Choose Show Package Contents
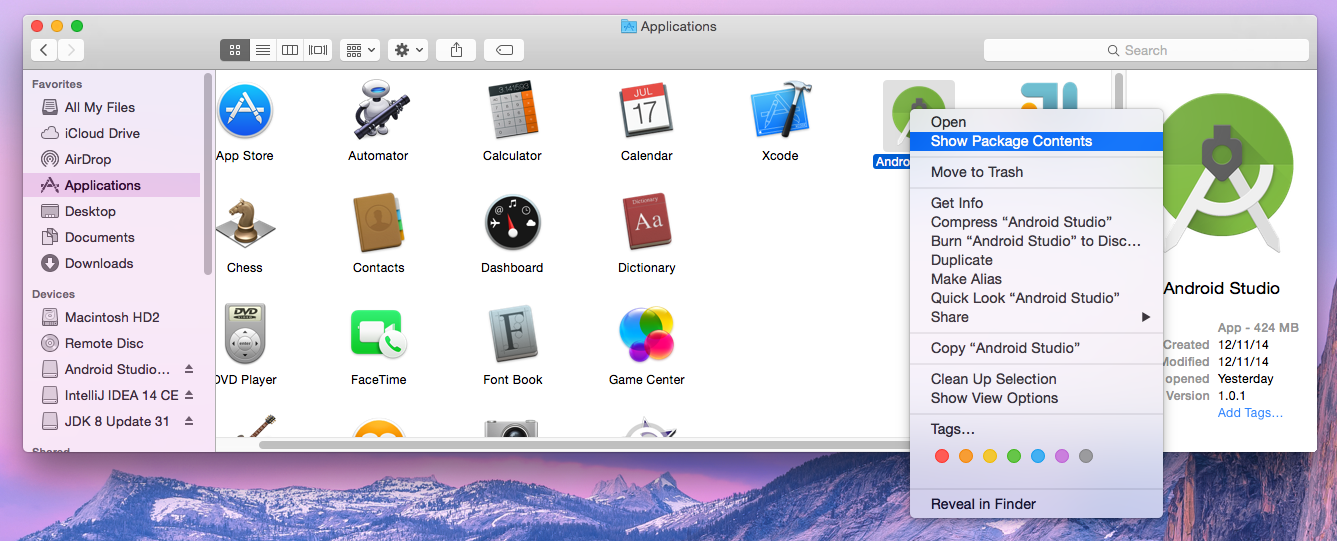This screenshot has height=541, width=1337. point(1036,141)
